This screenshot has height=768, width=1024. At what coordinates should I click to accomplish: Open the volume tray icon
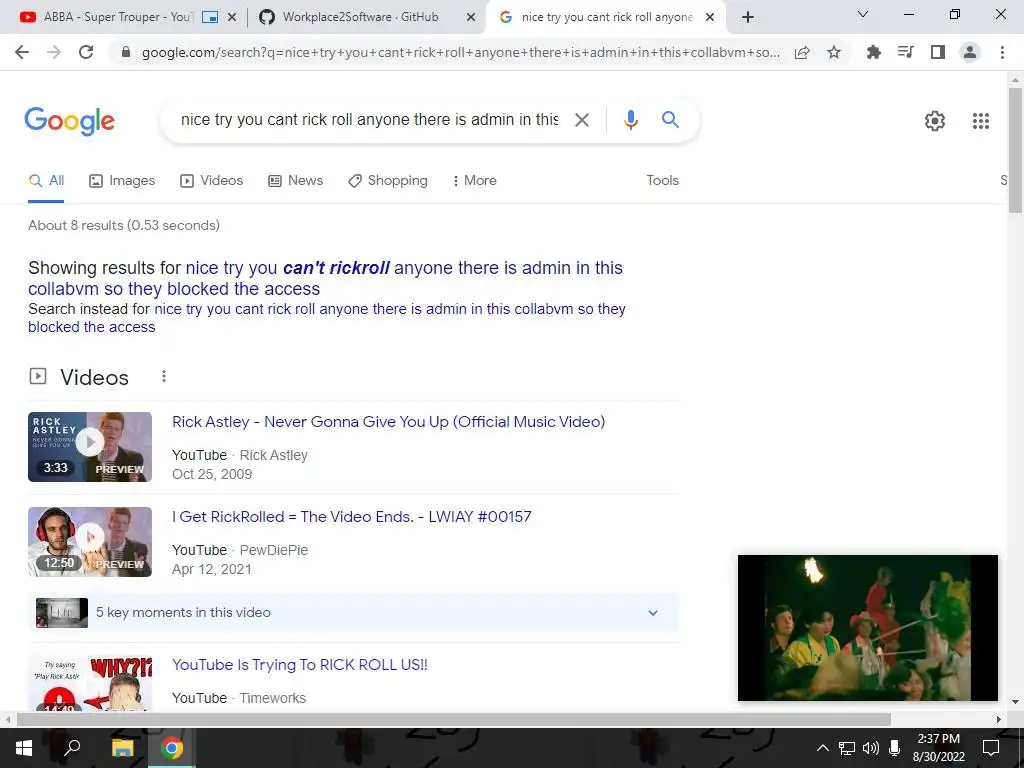pos(871,748)
